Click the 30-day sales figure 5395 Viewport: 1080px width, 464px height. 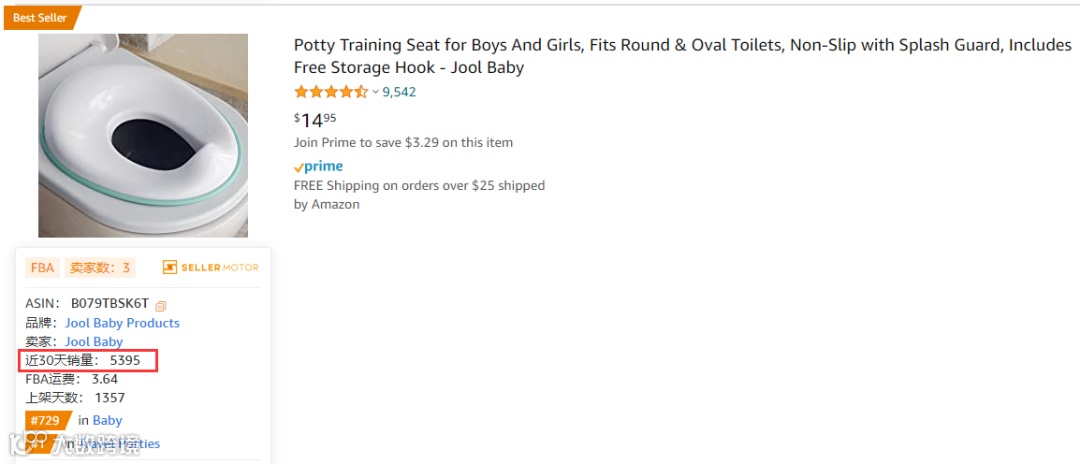pyautogui.click(x=125, y=360)
